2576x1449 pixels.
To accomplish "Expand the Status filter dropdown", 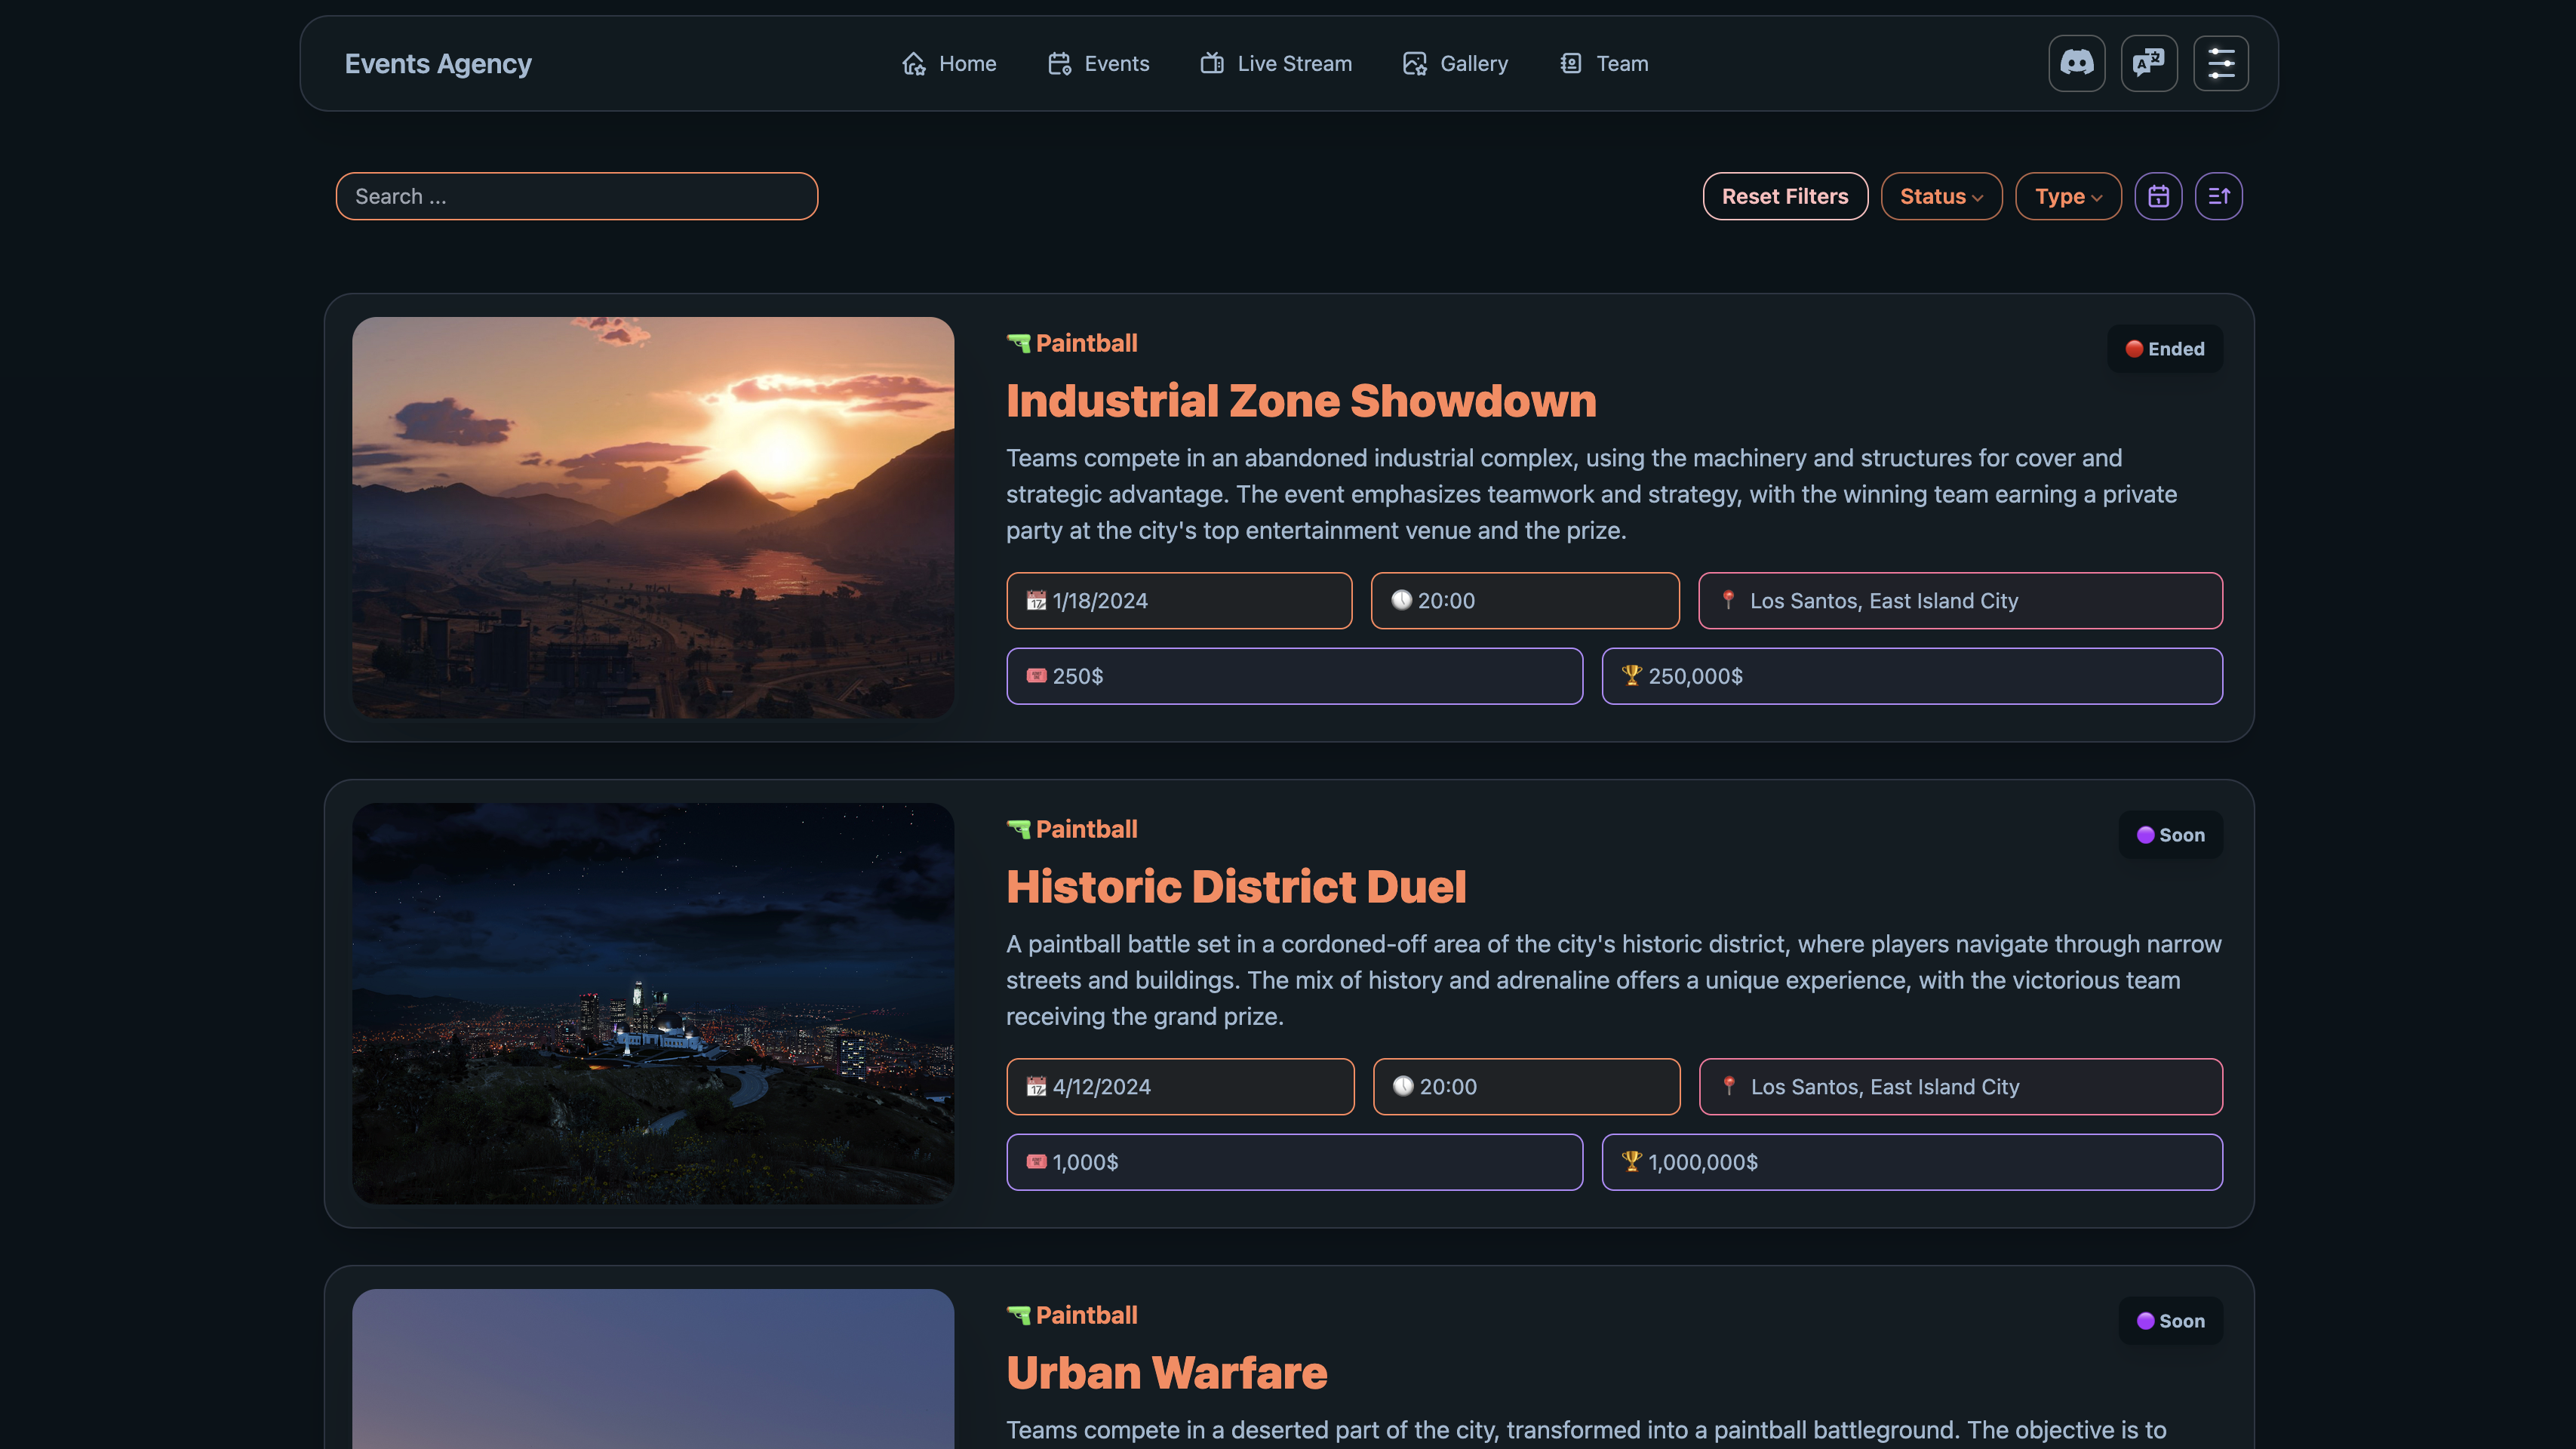I will [1940, 196].
